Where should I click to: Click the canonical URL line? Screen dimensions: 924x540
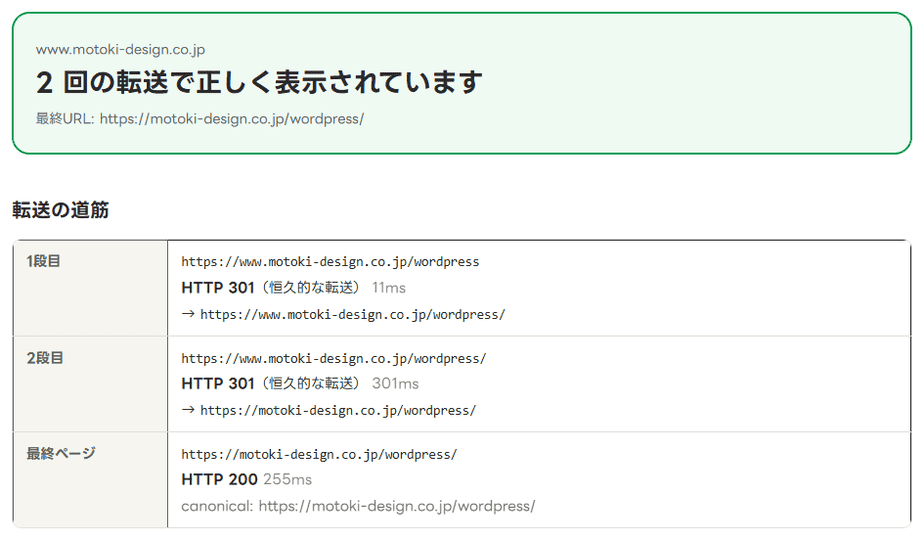(x=358, y=506)
